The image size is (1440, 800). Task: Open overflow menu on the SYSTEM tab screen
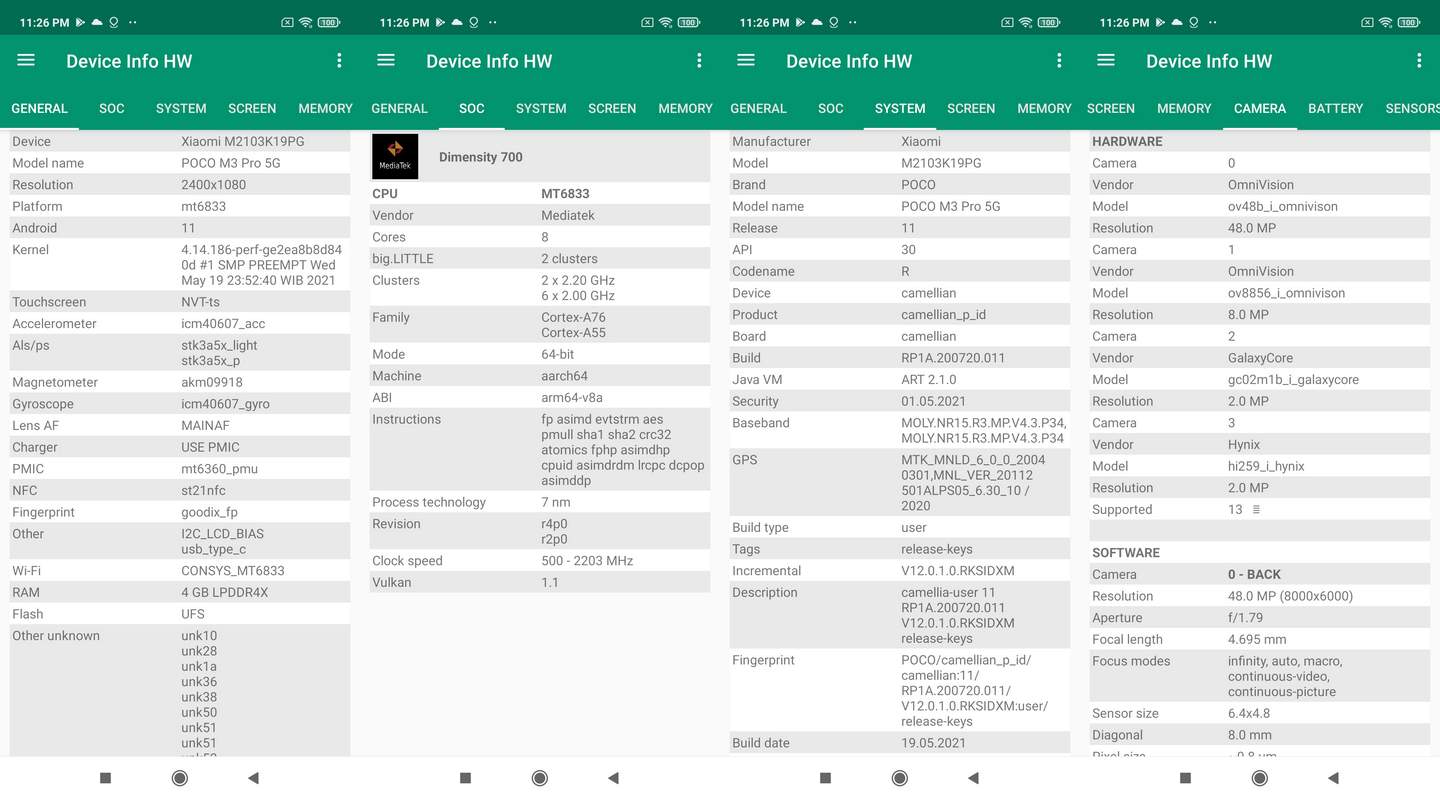[x=1059, y=61]
